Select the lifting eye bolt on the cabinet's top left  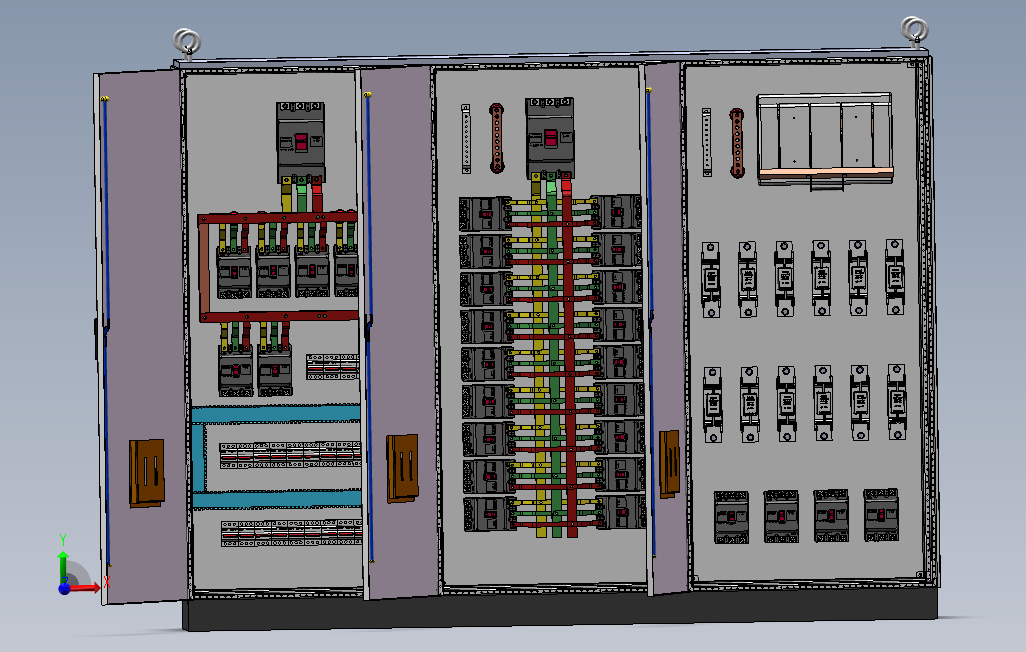click(x=187, y=44)
